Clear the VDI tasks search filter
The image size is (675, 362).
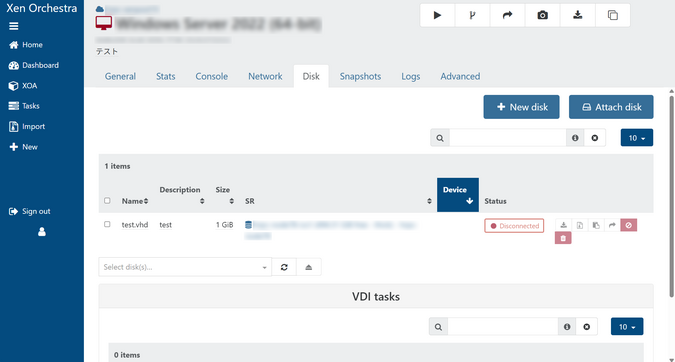[x=586, y=327]
